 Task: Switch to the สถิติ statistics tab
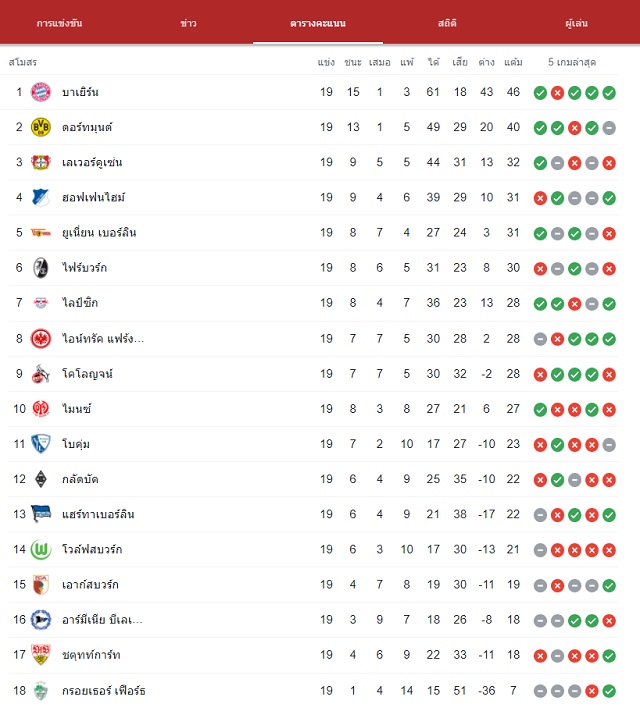pos(447,23)
